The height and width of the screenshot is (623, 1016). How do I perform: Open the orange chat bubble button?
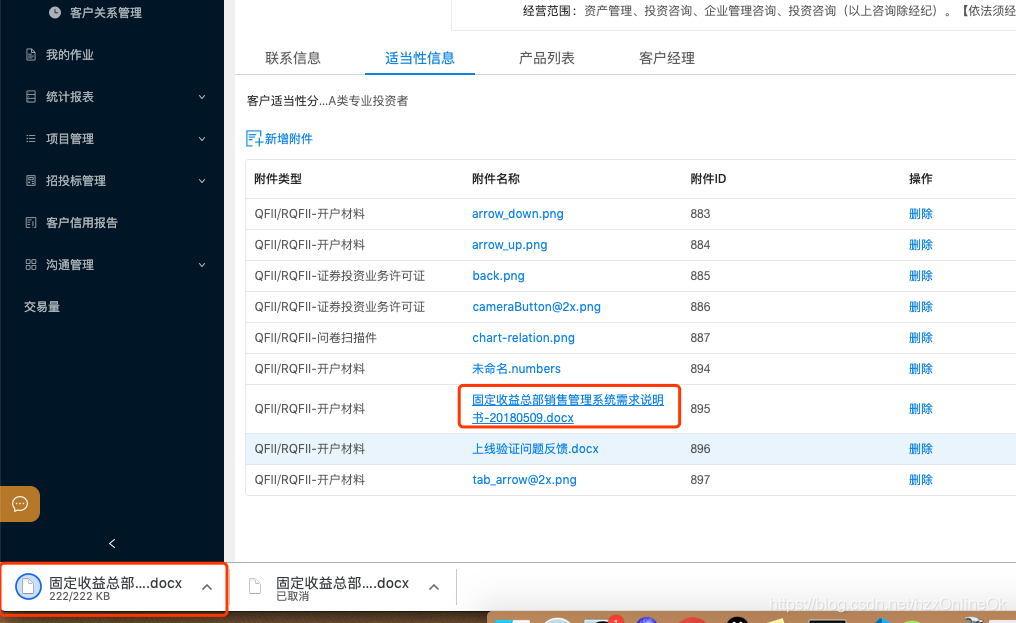pyautogui.click(x=20, y=504)
